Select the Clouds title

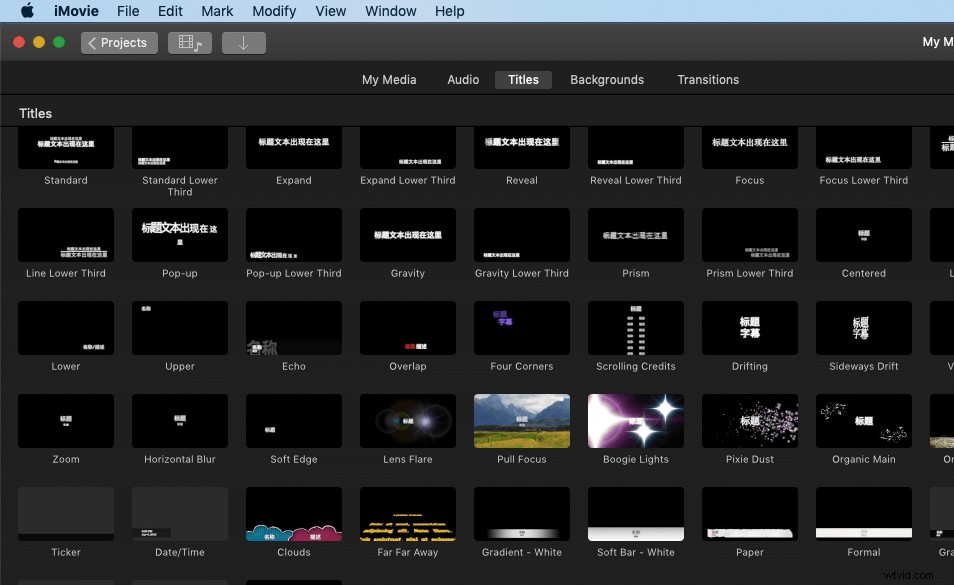(x=293, y=513)
